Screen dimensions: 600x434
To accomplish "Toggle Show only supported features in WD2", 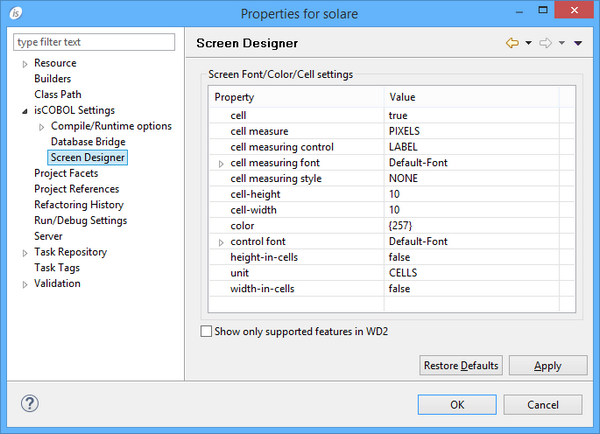I will pos(207,331).
